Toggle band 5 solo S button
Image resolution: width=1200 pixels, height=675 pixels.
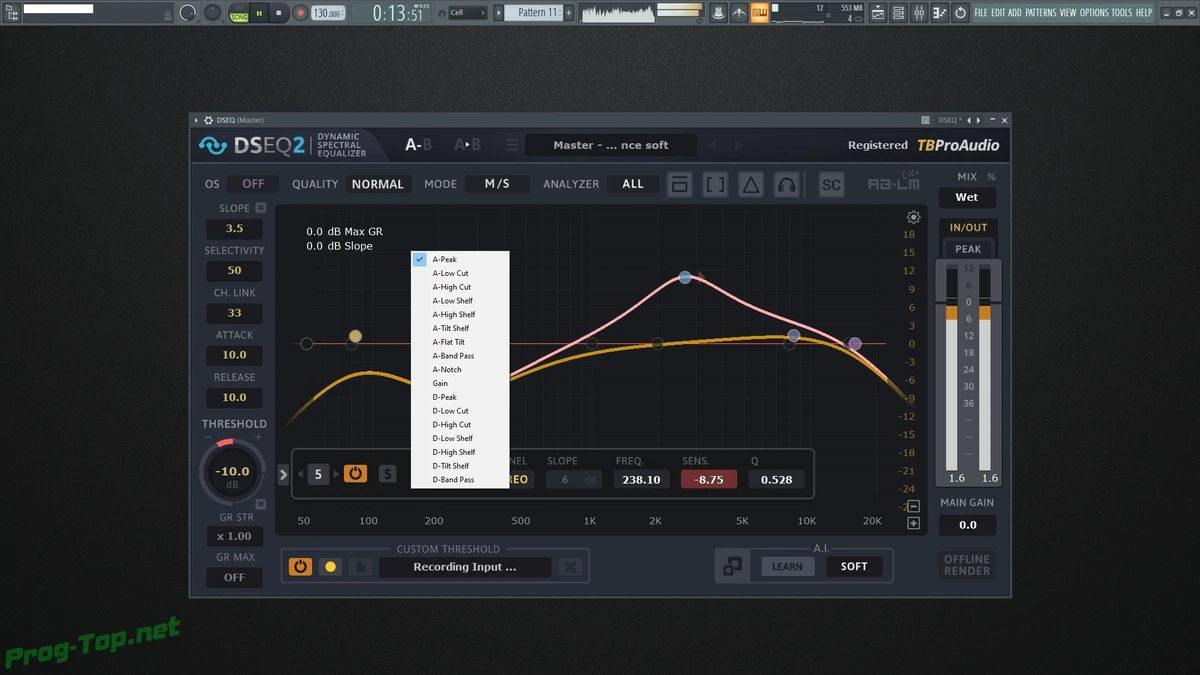tap(387, 474)
